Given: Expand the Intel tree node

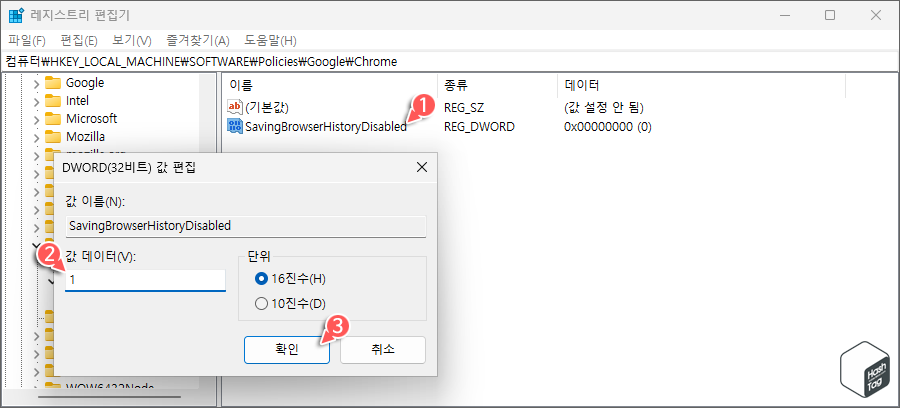Looking at the screenshot, I should click(x=37, y=102).
